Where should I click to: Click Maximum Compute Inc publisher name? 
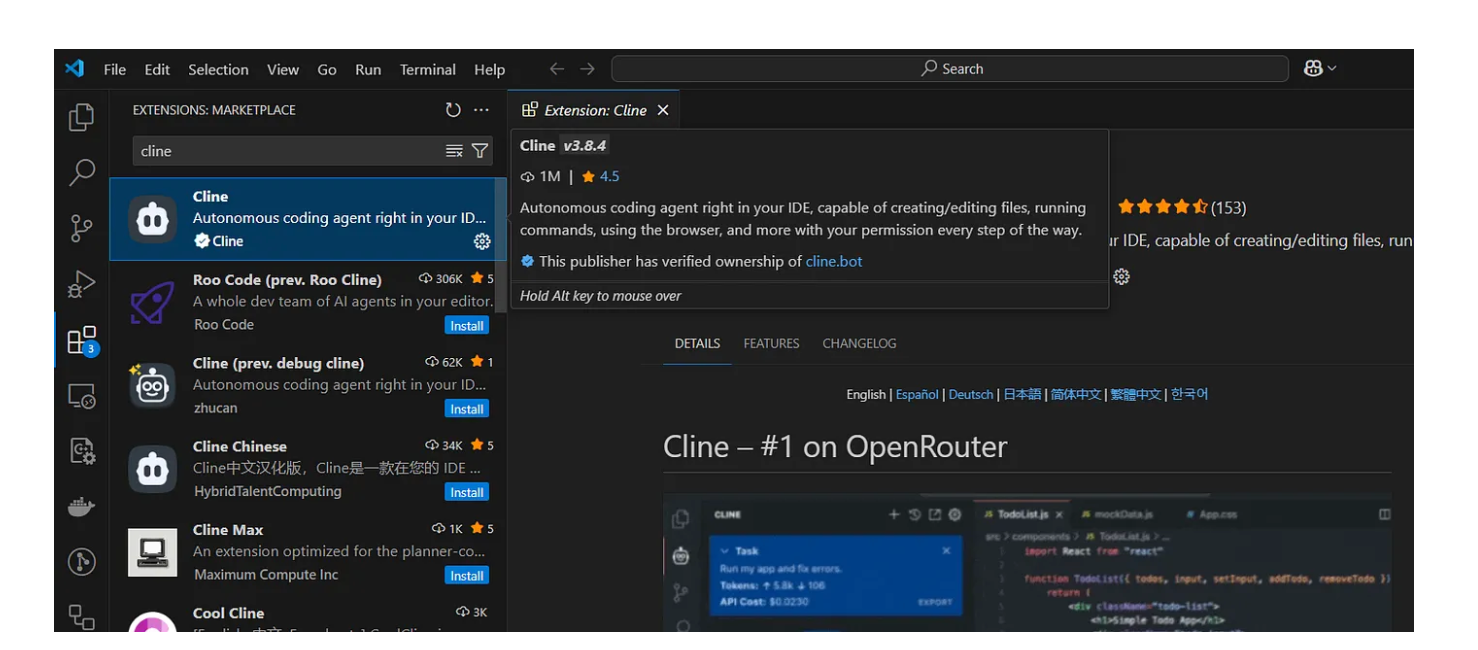(x=266, y=574)
